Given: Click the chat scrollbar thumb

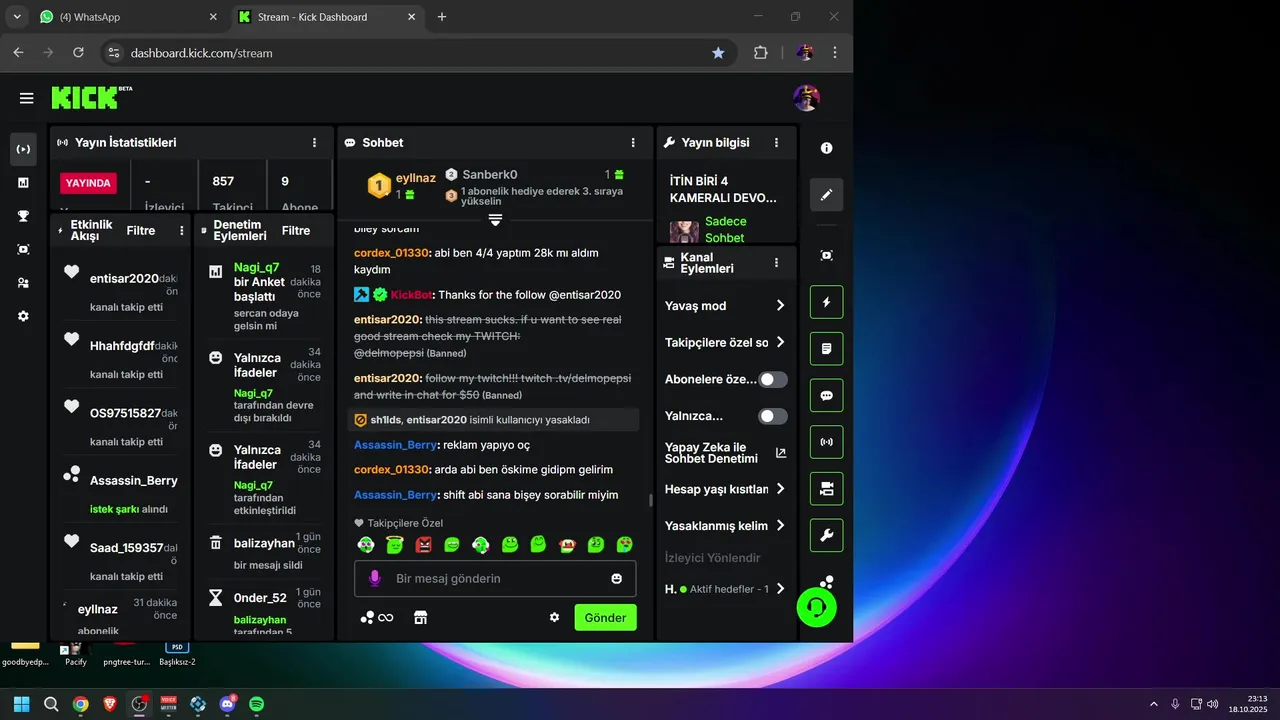Looking at the screenshot, I should point(651,500).
